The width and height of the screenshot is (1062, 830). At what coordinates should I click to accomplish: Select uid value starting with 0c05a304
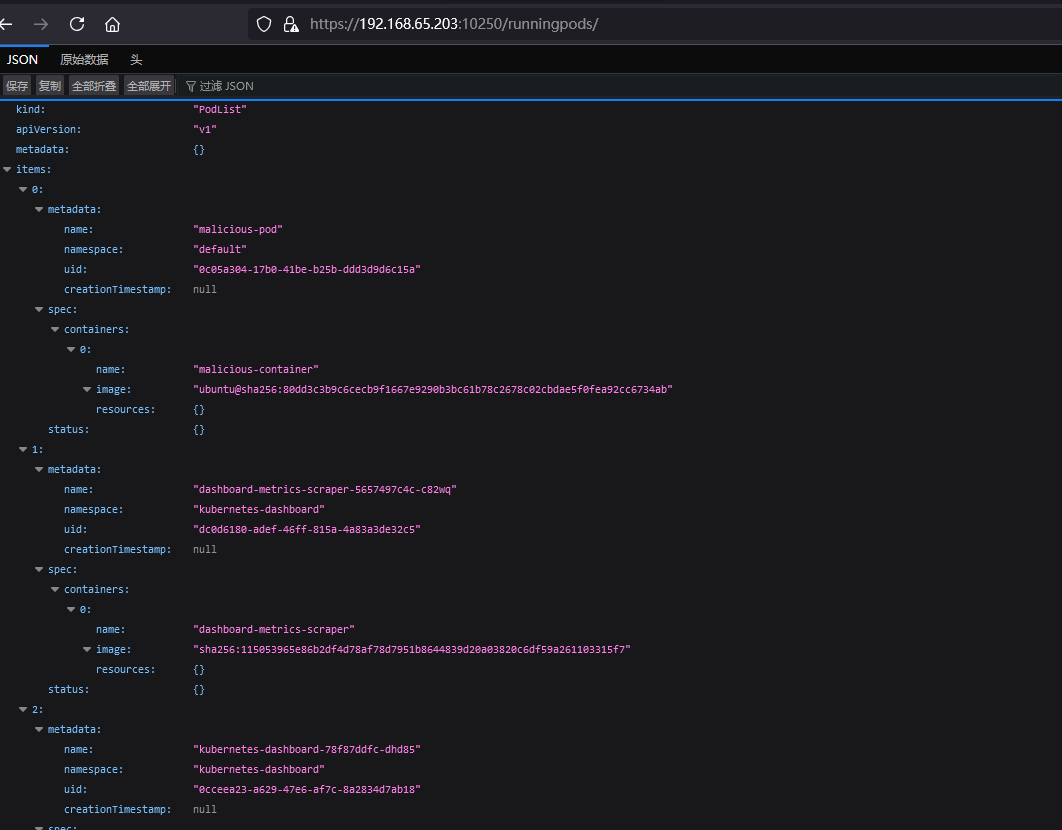pyautogui.click(x=307, y=270)
